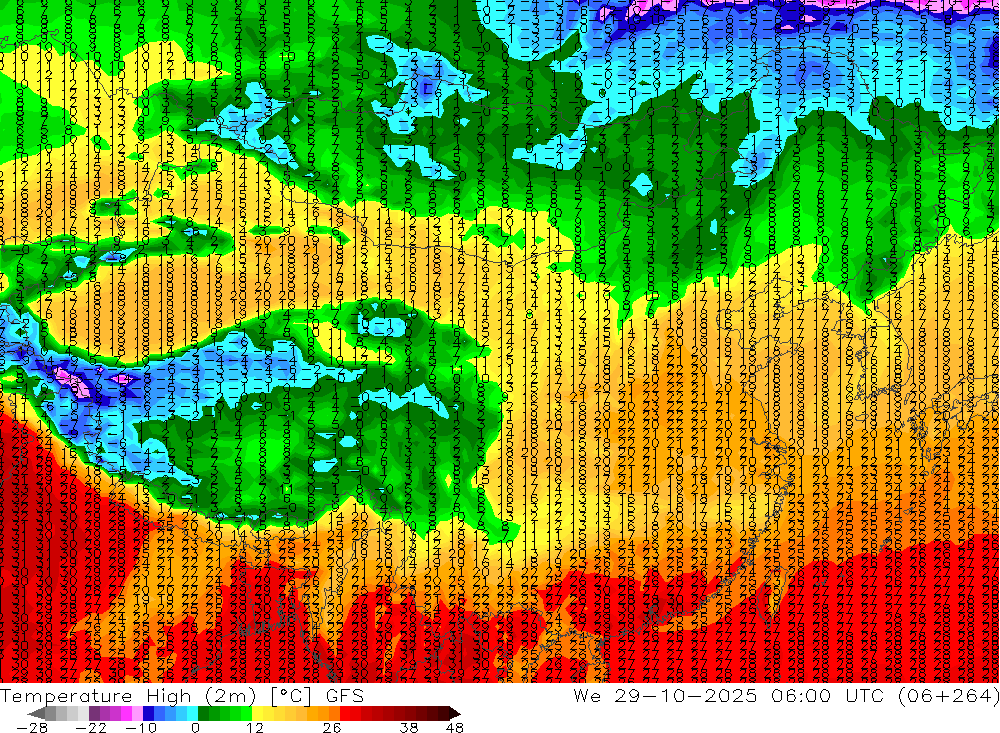This screenshot has height=733, width=1000.
Task: Click the '12' legend value
Action: (x=255, y=727)
